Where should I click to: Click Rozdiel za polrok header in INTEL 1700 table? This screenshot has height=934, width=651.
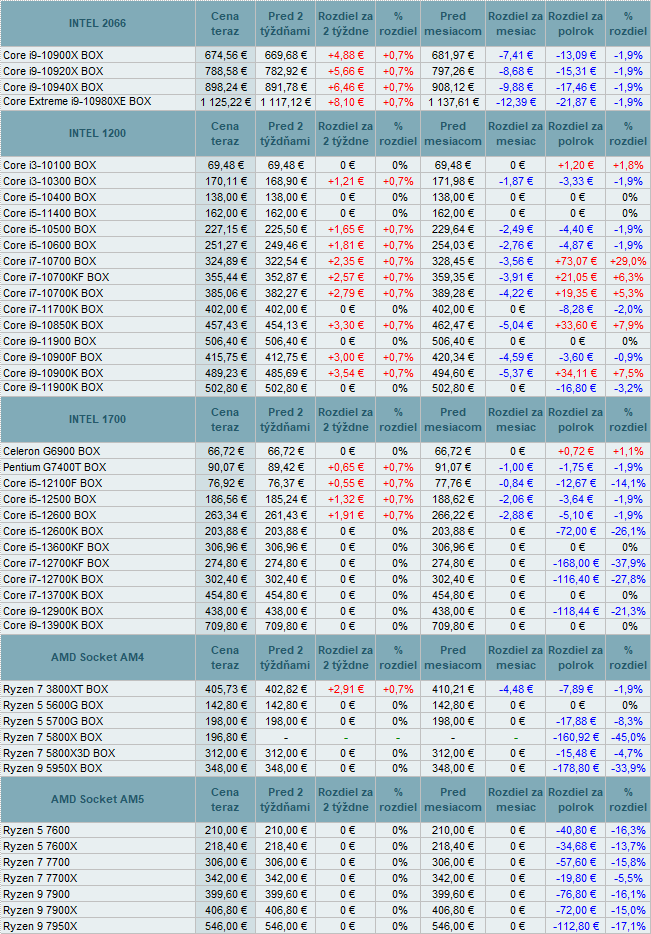(575, 419)
